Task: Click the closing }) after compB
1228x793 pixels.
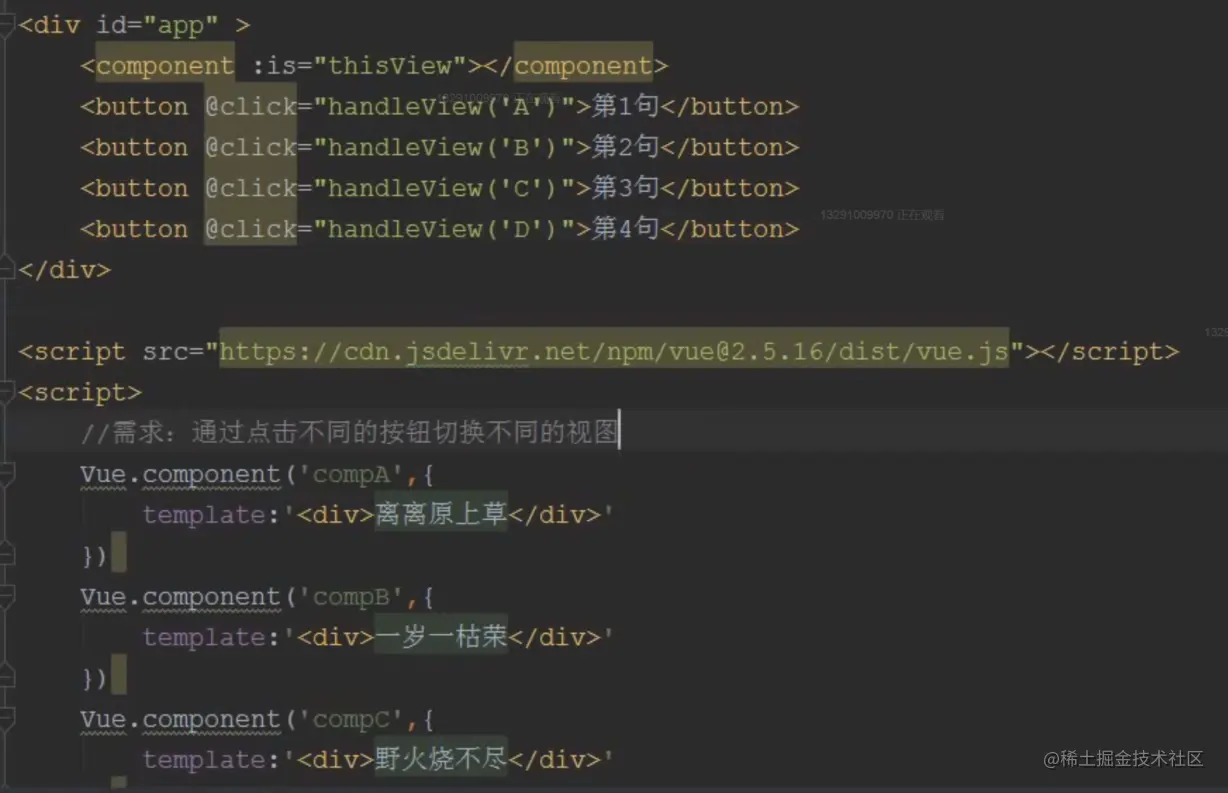Action: click(95, 679)
